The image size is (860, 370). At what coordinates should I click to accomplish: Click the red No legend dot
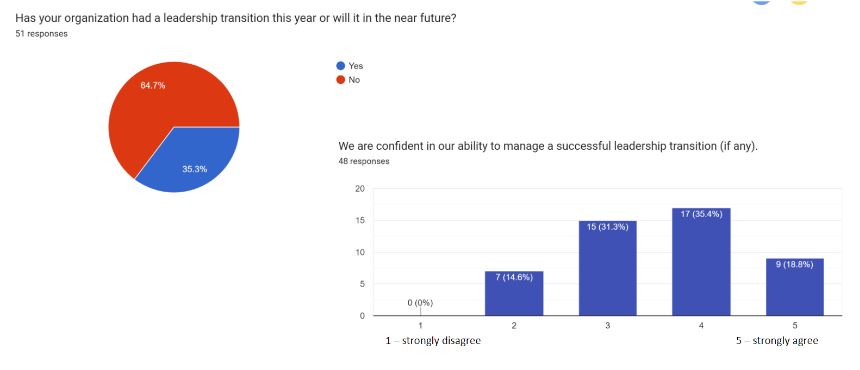point(341,80)
